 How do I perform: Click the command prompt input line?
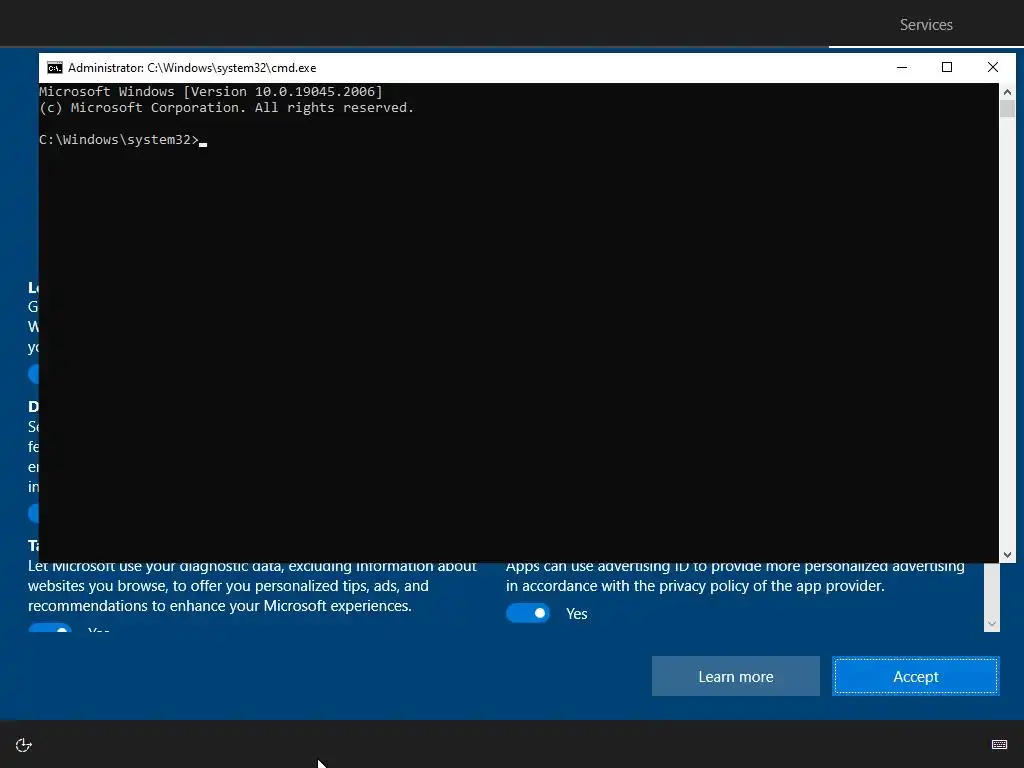point(123,140)
